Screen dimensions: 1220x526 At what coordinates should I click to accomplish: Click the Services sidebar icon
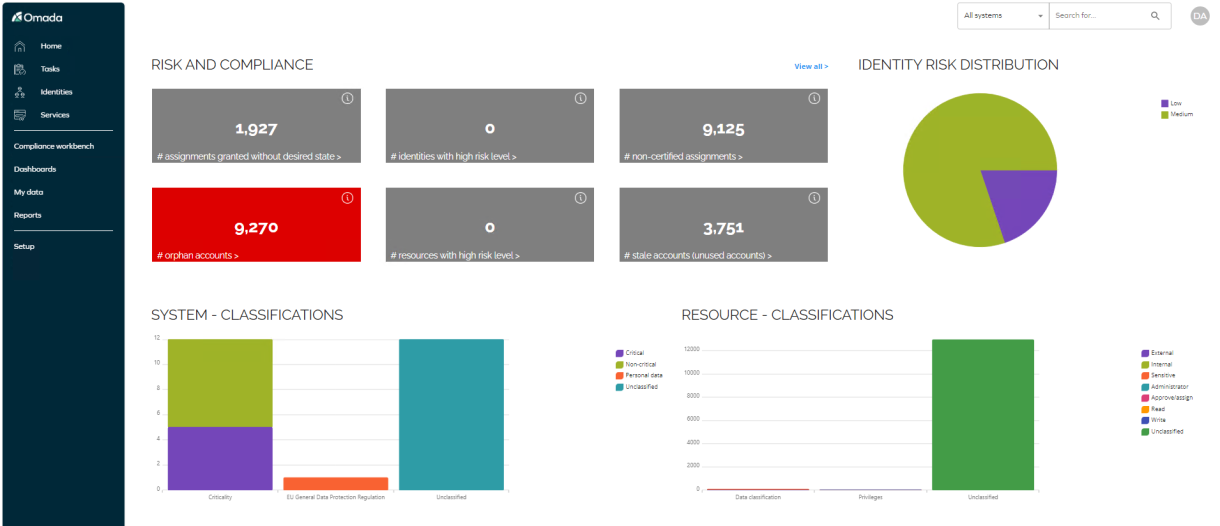coord(19,115)
